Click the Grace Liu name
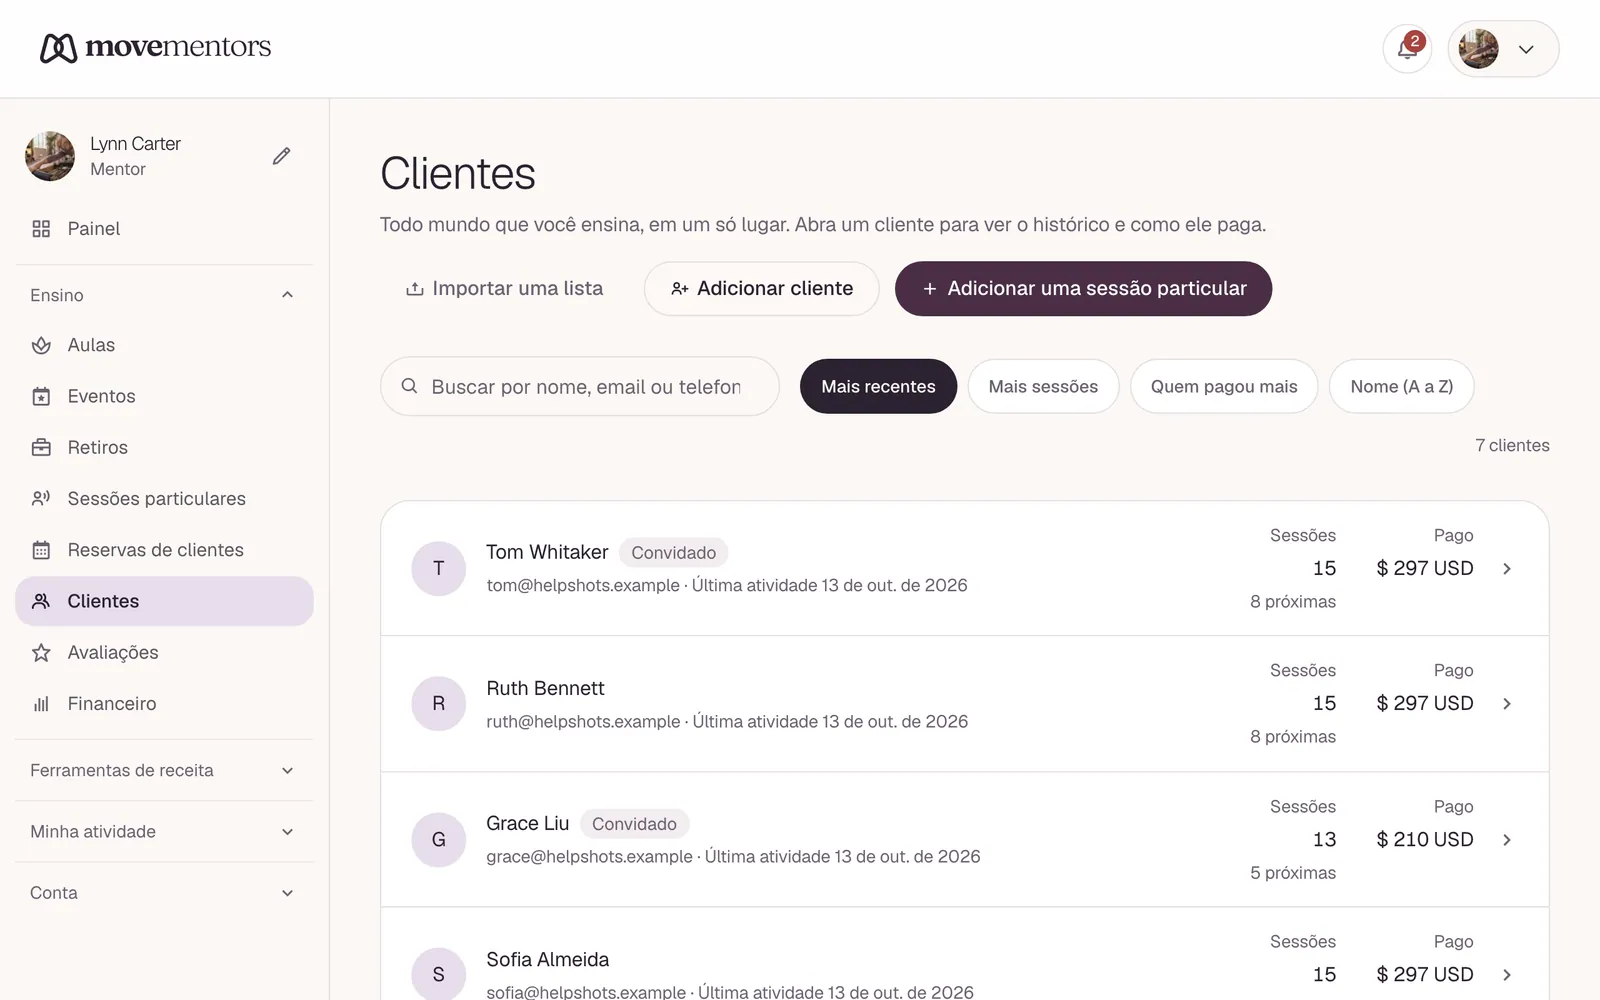1600x1000 pixels. [x=527, y=823]
